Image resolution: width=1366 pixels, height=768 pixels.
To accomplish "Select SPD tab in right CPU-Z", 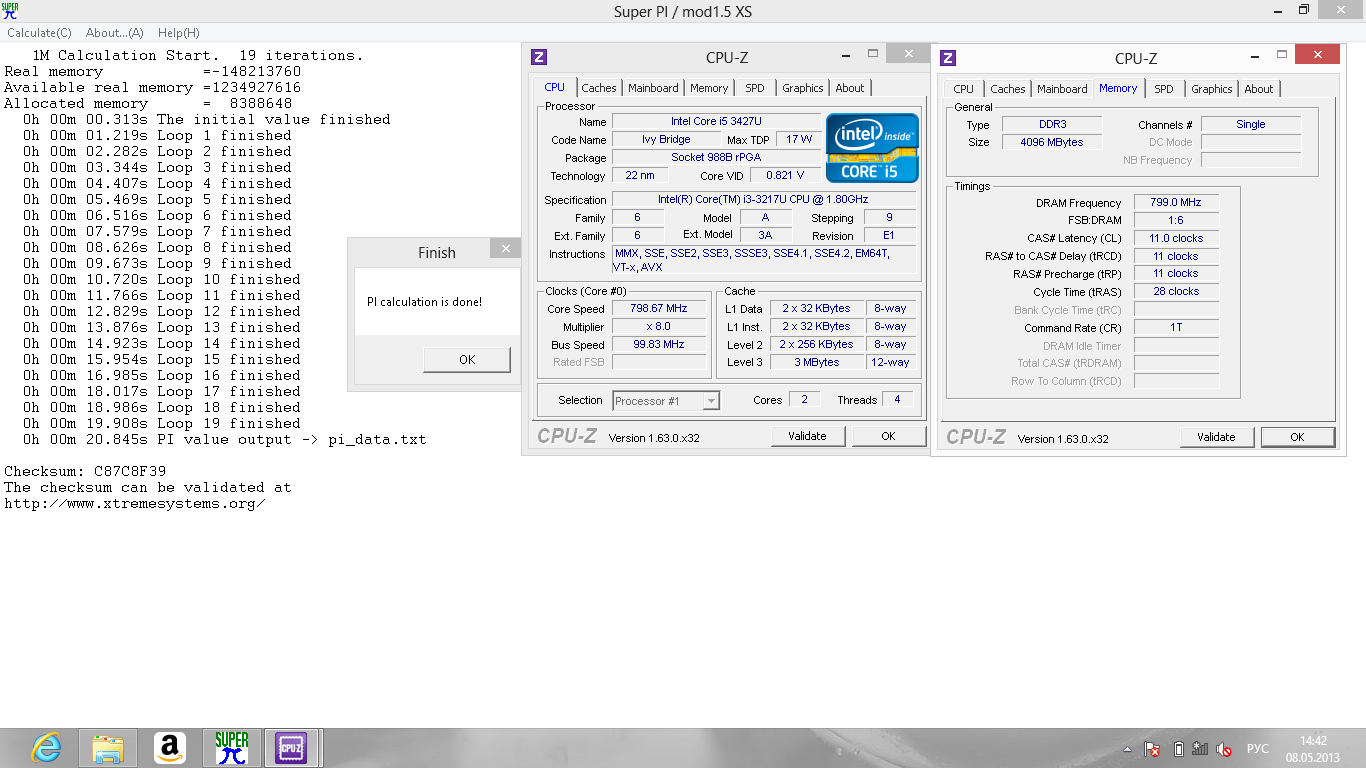I will pyautogui.click(x=1164, y=89).
